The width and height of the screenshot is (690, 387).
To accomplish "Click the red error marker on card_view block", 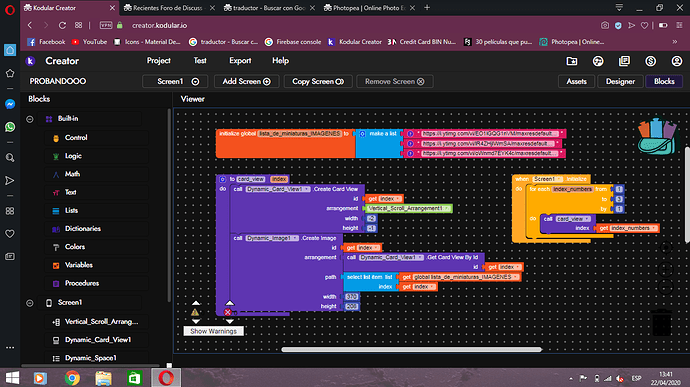I will pyautogui.click(x=228, y=312).
